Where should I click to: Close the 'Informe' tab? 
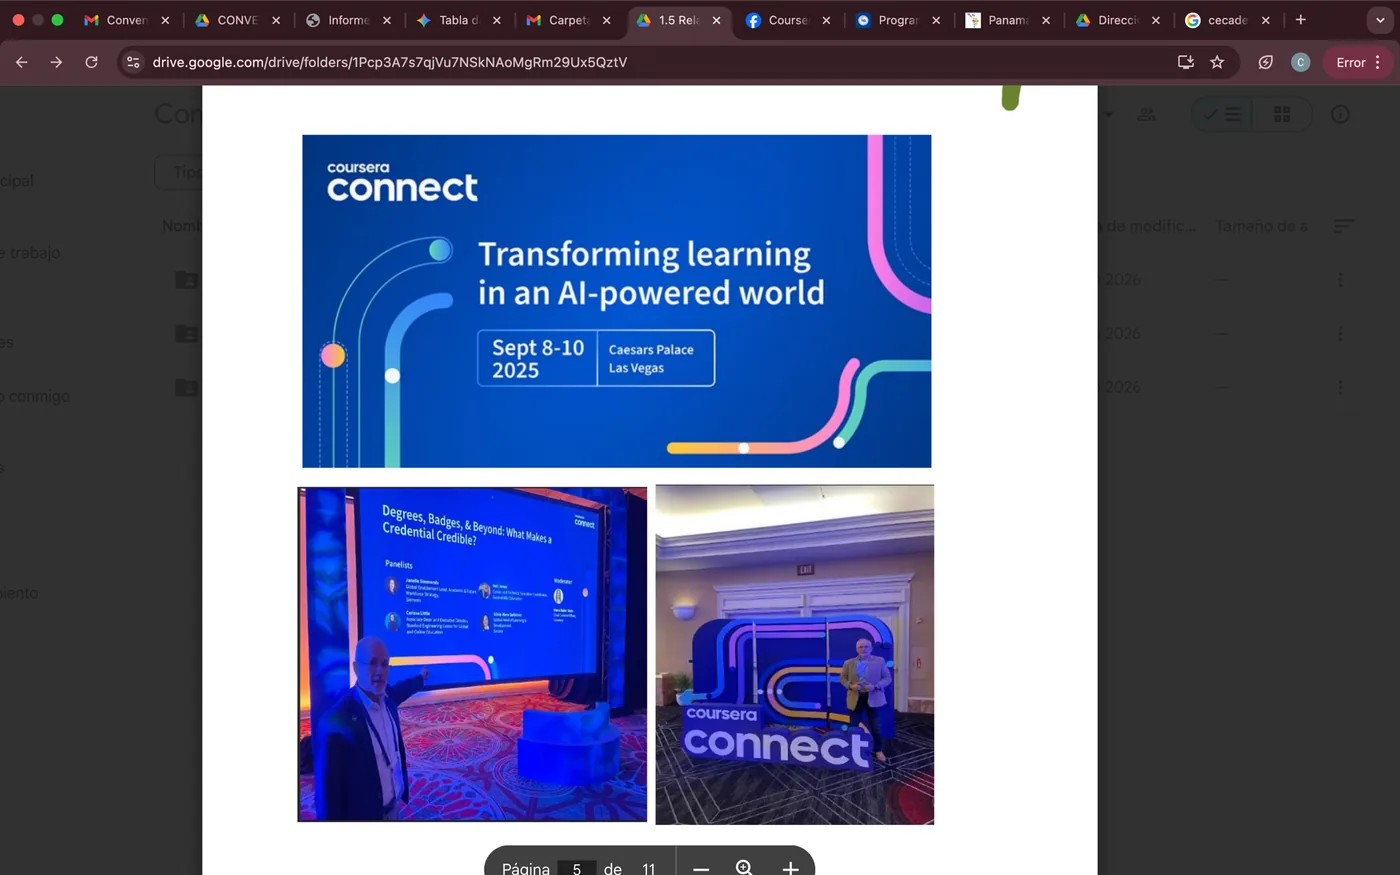387,20
